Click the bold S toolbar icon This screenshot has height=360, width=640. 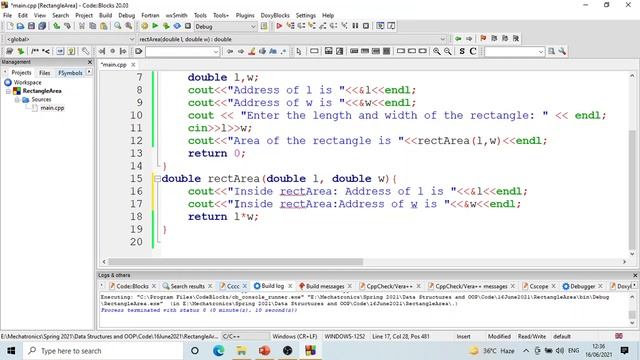coord(462,51)
